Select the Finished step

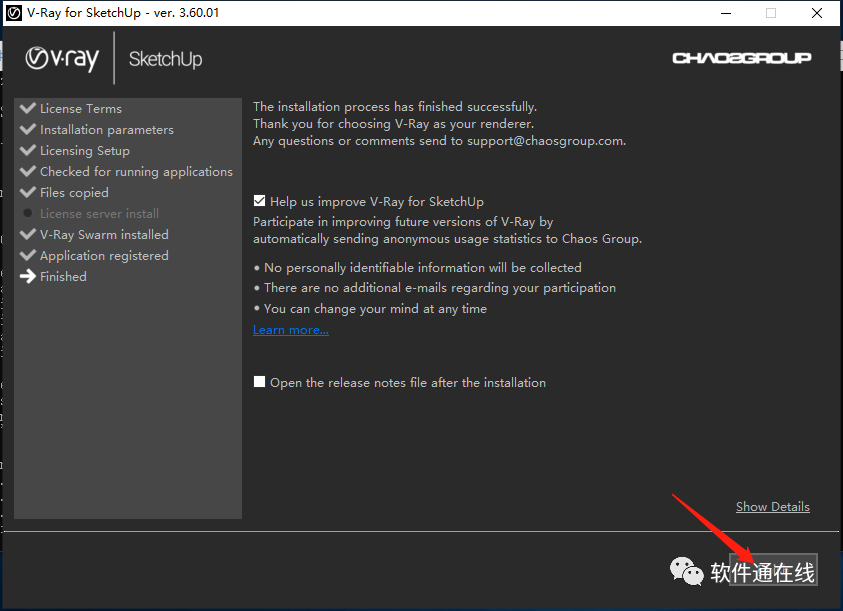point(63,276)
